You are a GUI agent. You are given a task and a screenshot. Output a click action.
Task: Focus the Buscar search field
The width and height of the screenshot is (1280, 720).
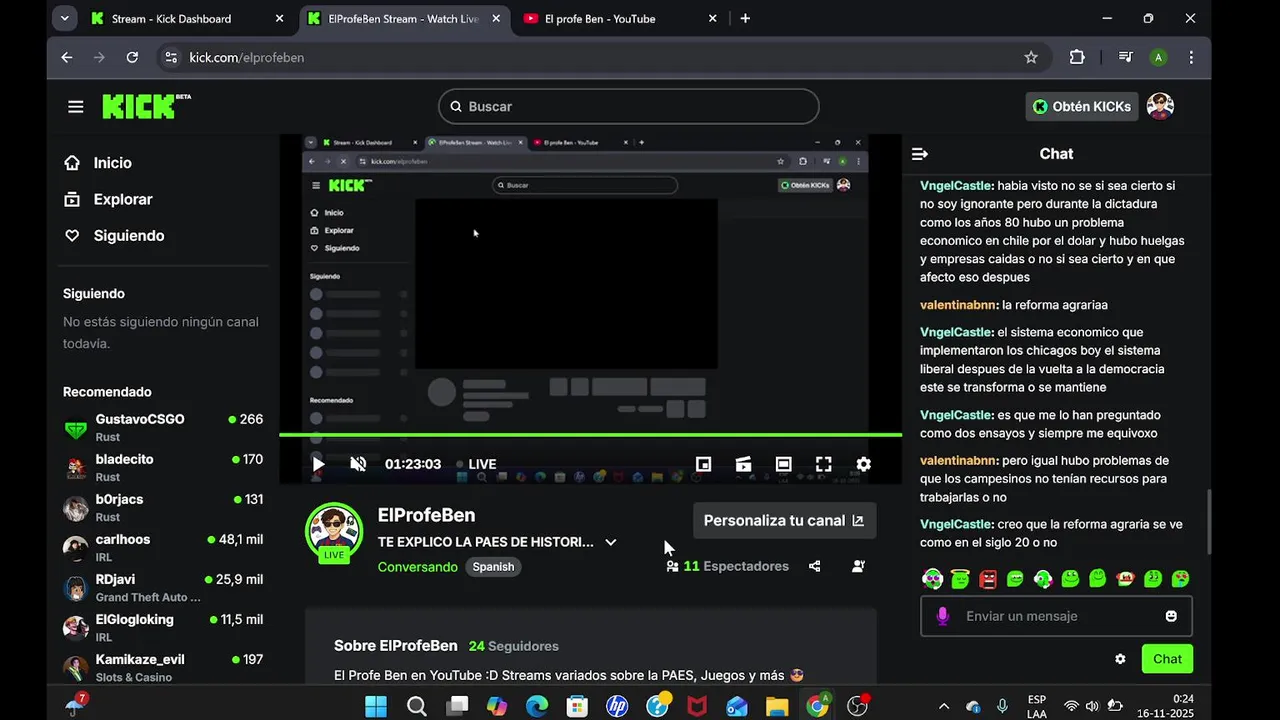[x=628, y=106]
